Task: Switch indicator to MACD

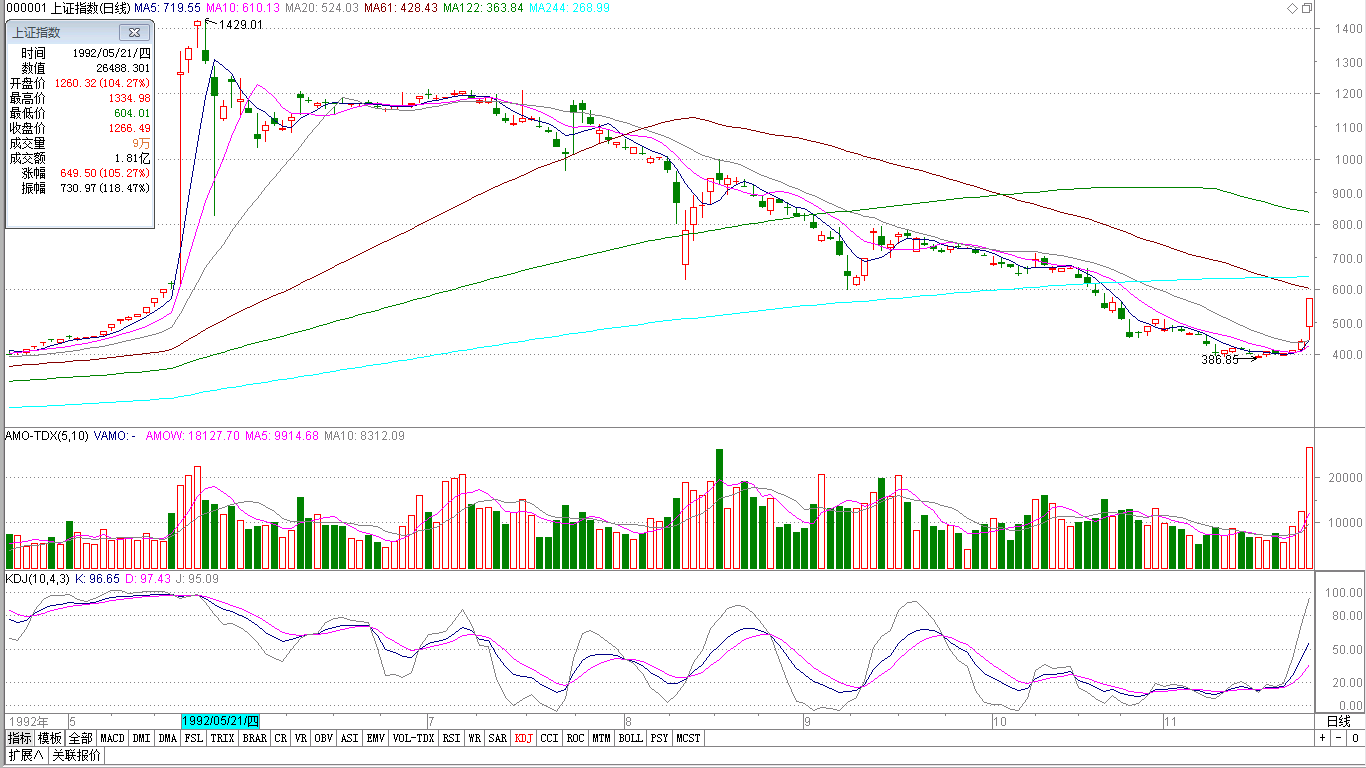Action: point(112,738)
